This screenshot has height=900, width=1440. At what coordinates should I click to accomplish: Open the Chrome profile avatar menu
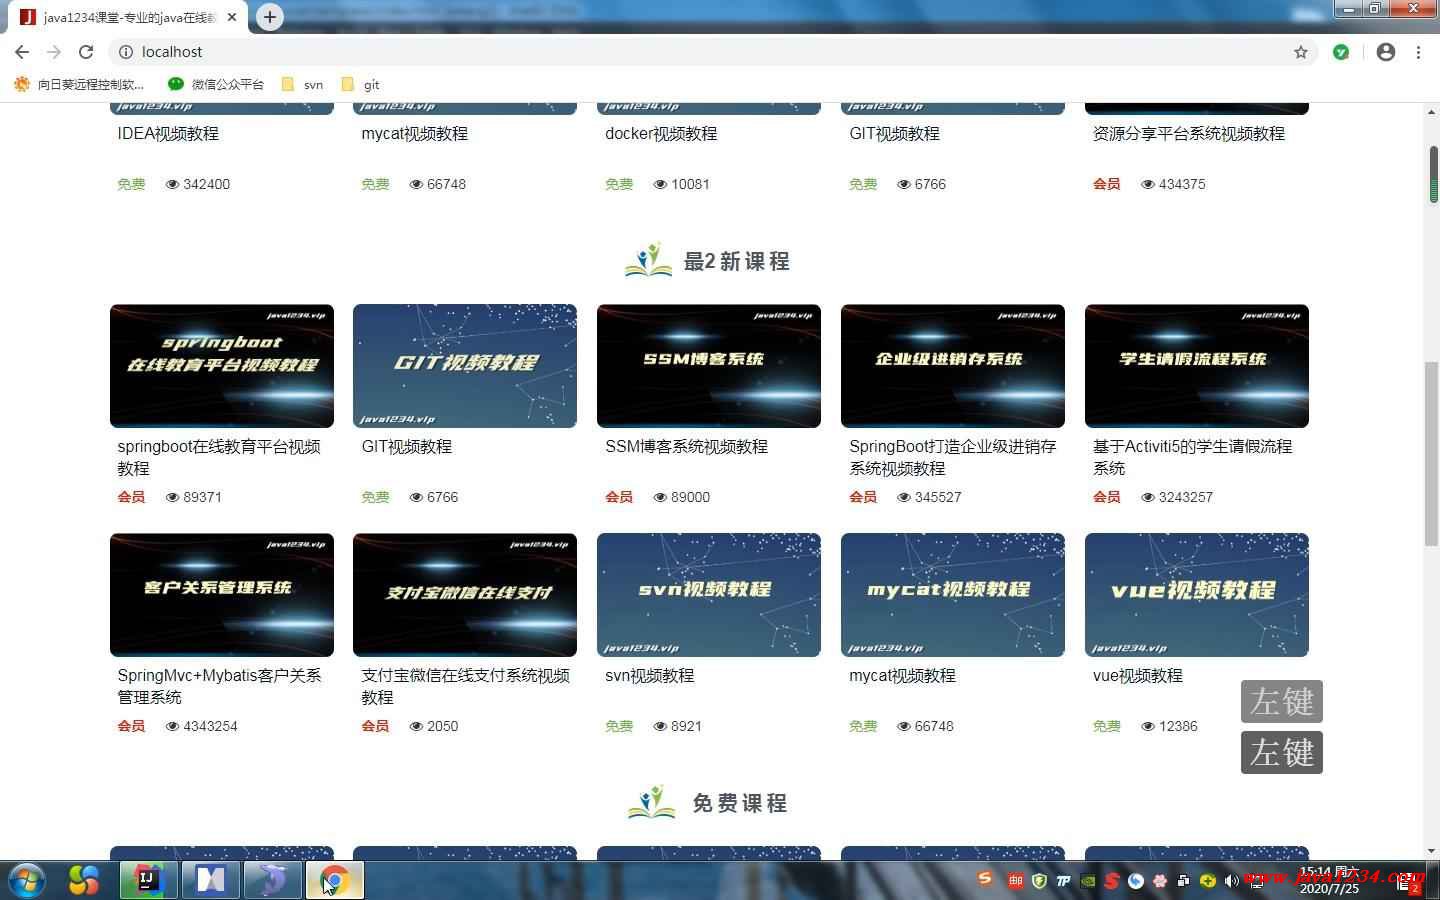(1386, 52)
